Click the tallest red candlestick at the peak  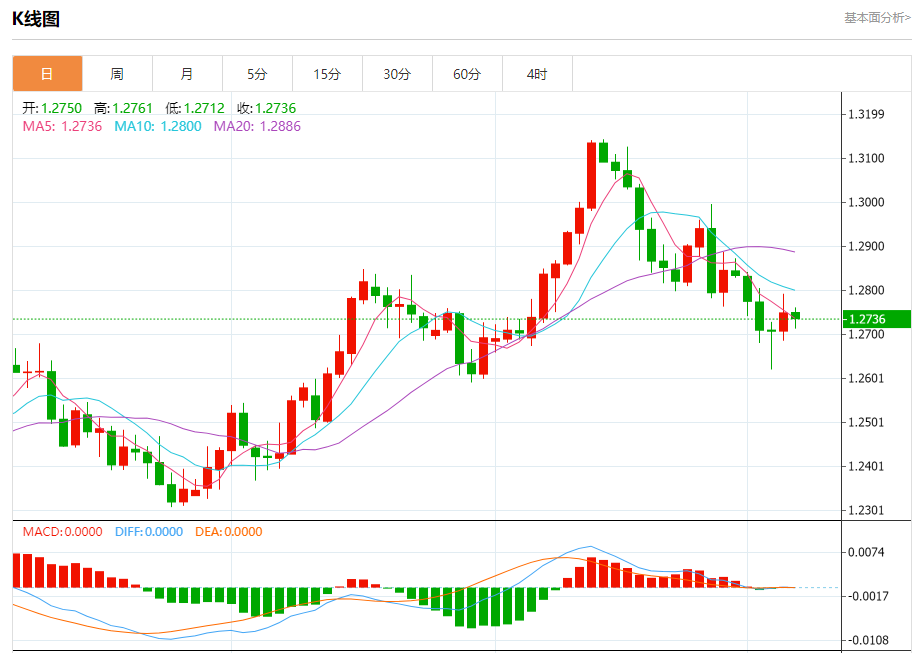coord(591,175)
